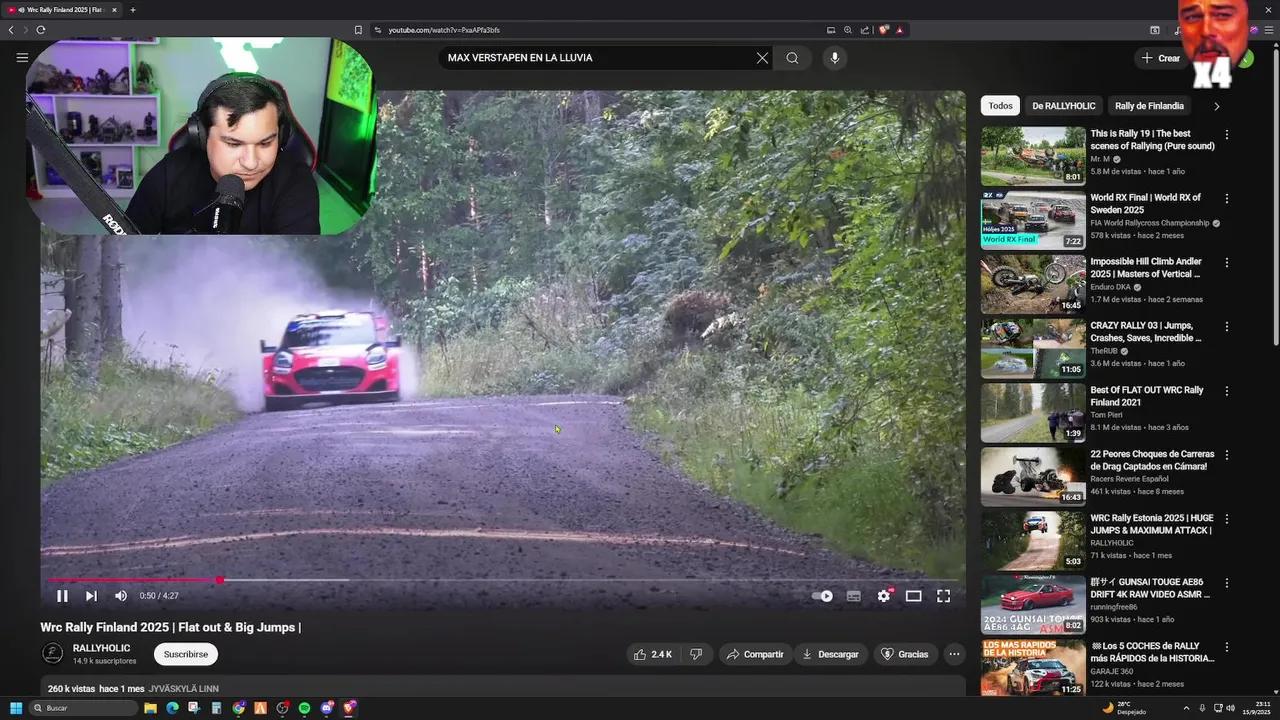
Task: Select the Wrc Rally Finland 2025 browser tab
Action: 63,10
